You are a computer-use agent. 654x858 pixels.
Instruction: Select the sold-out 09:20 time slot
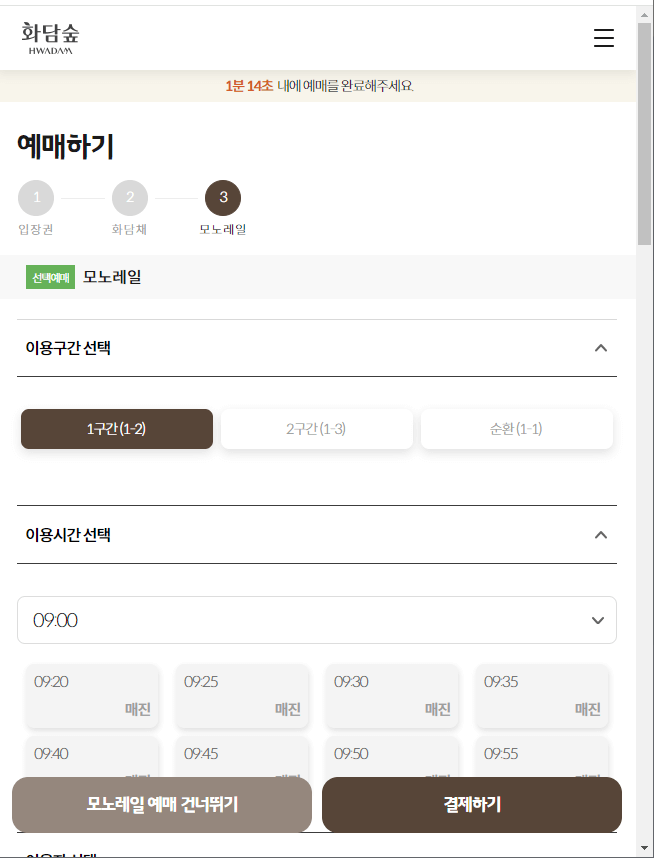click(x=91, y=695)
